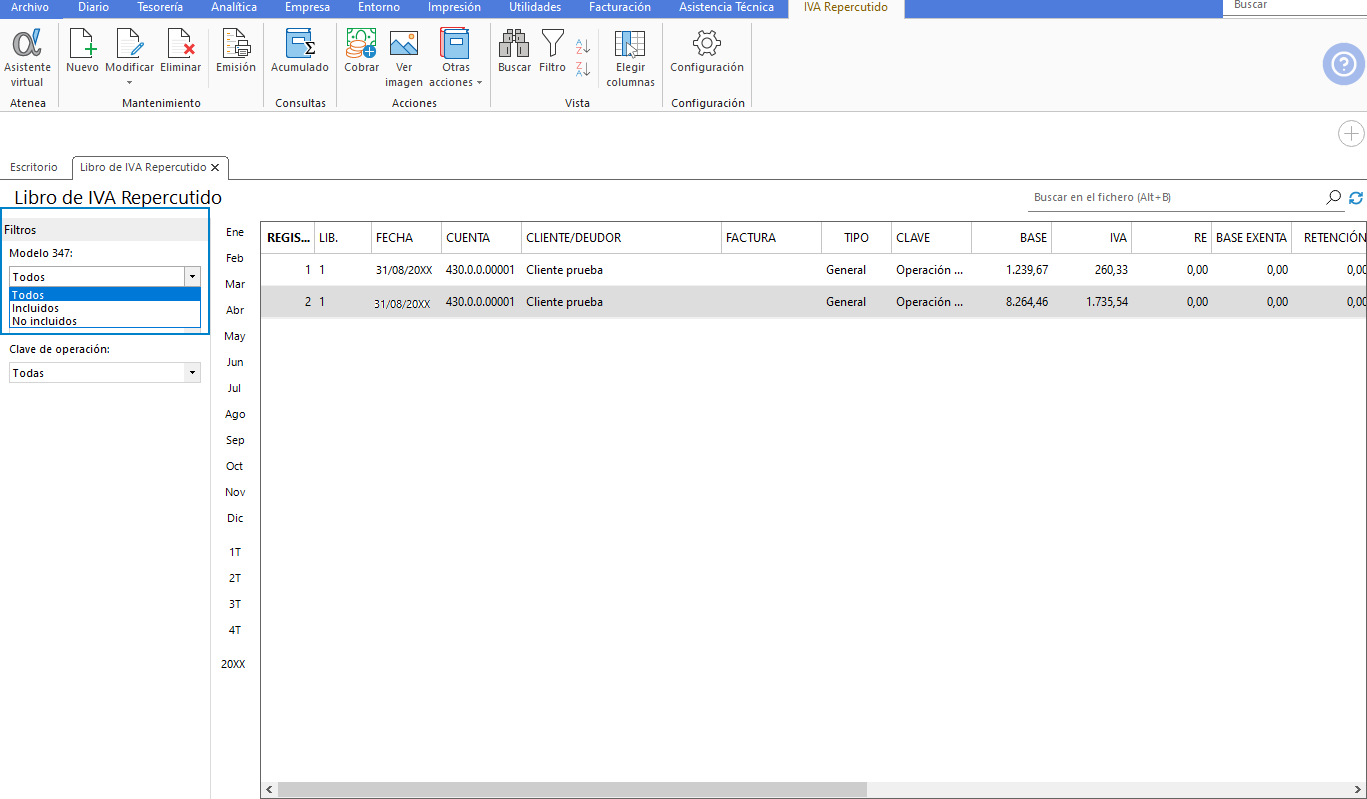
Task: Click the circled plus add icon
Action: point(1351,134)
